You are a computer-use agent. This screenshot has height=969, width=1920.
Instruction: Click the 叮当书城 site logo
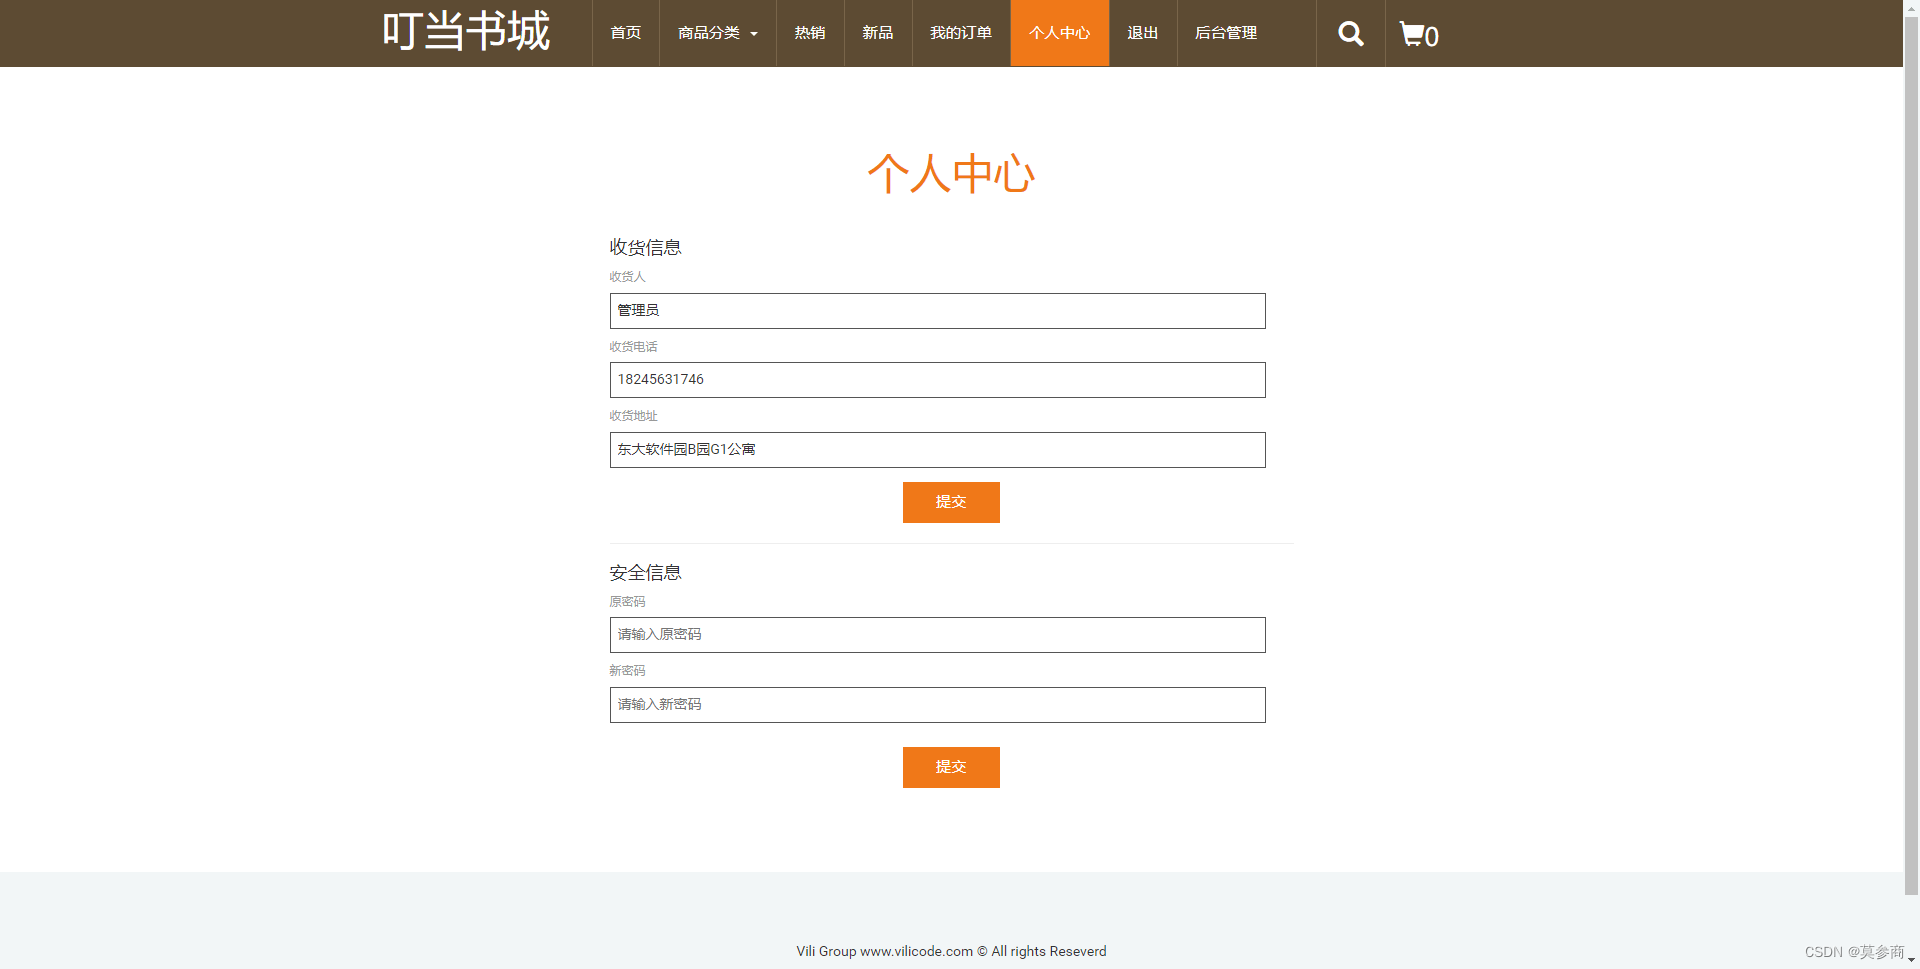point(465,30)
